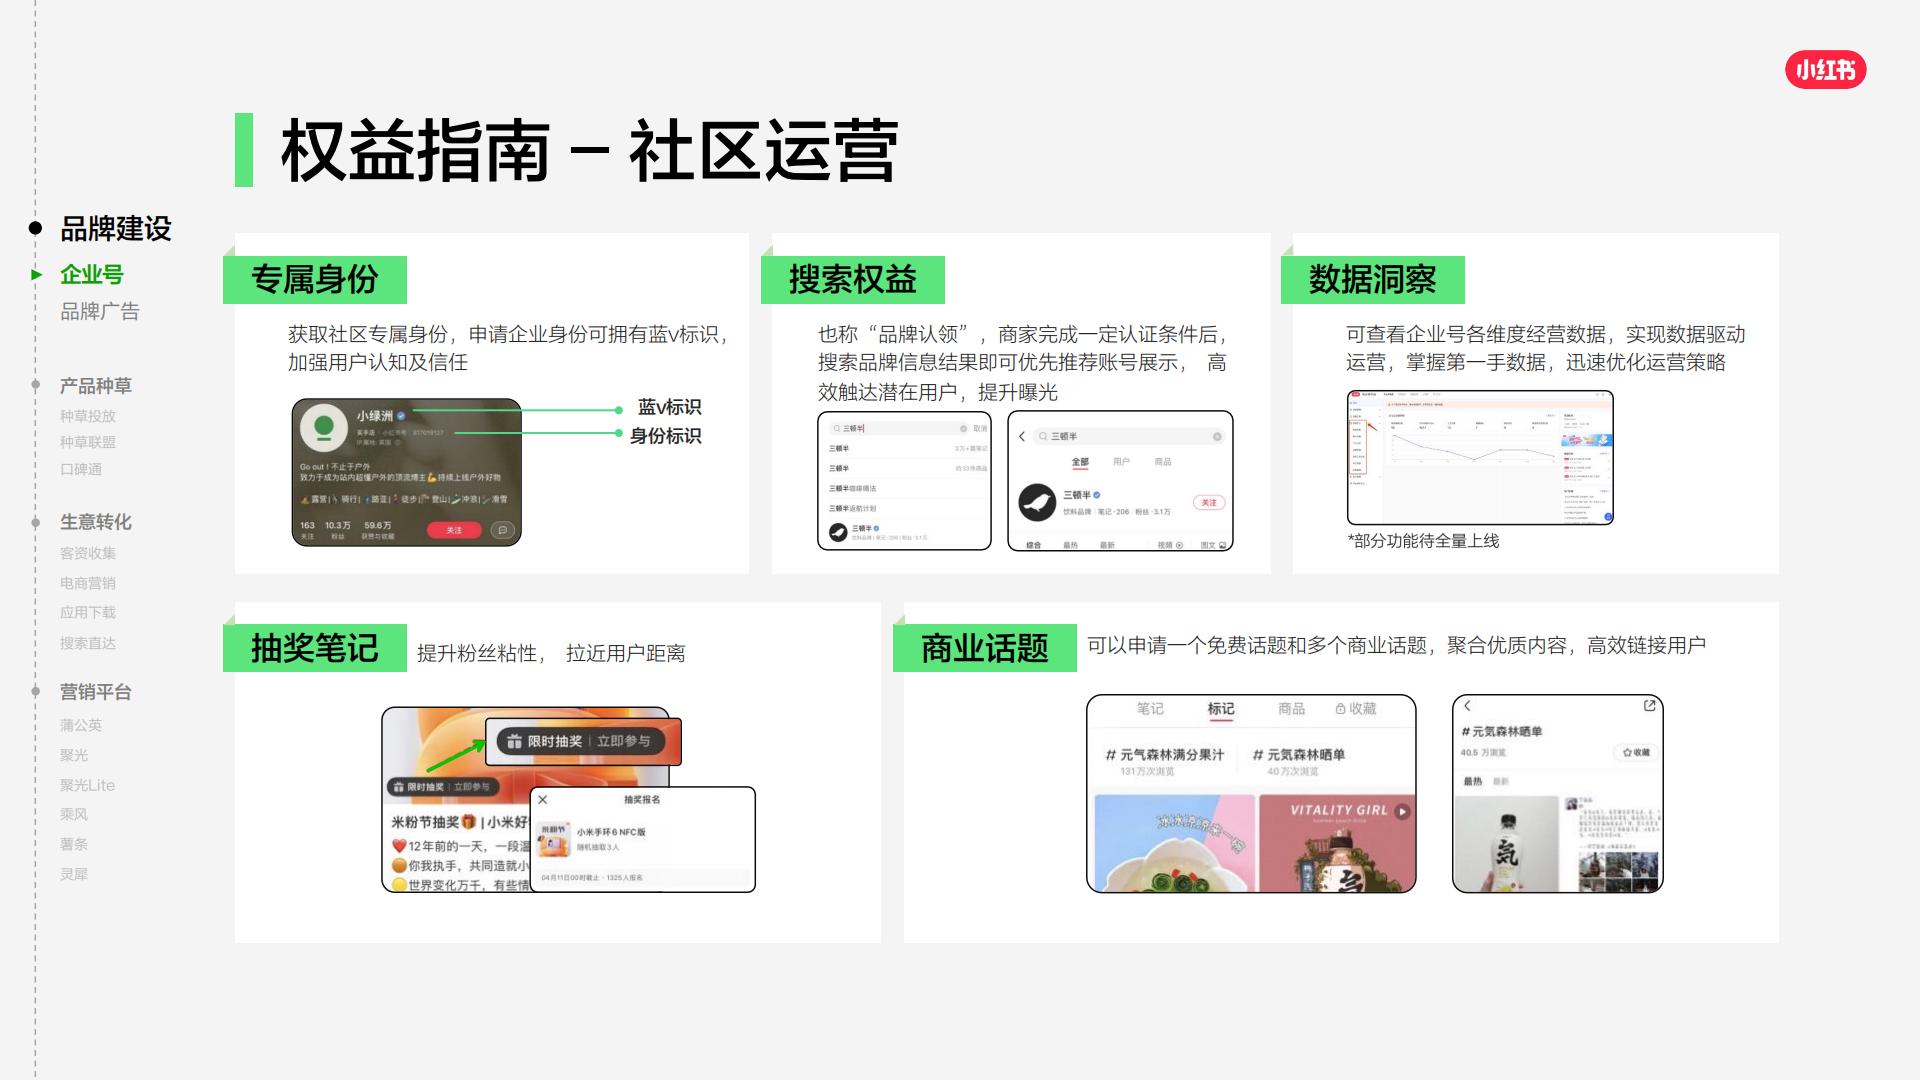This screenshot has width=1920, height=1080.
Task: Select 生意转化 sidebar section
Action: pos(96,521)
